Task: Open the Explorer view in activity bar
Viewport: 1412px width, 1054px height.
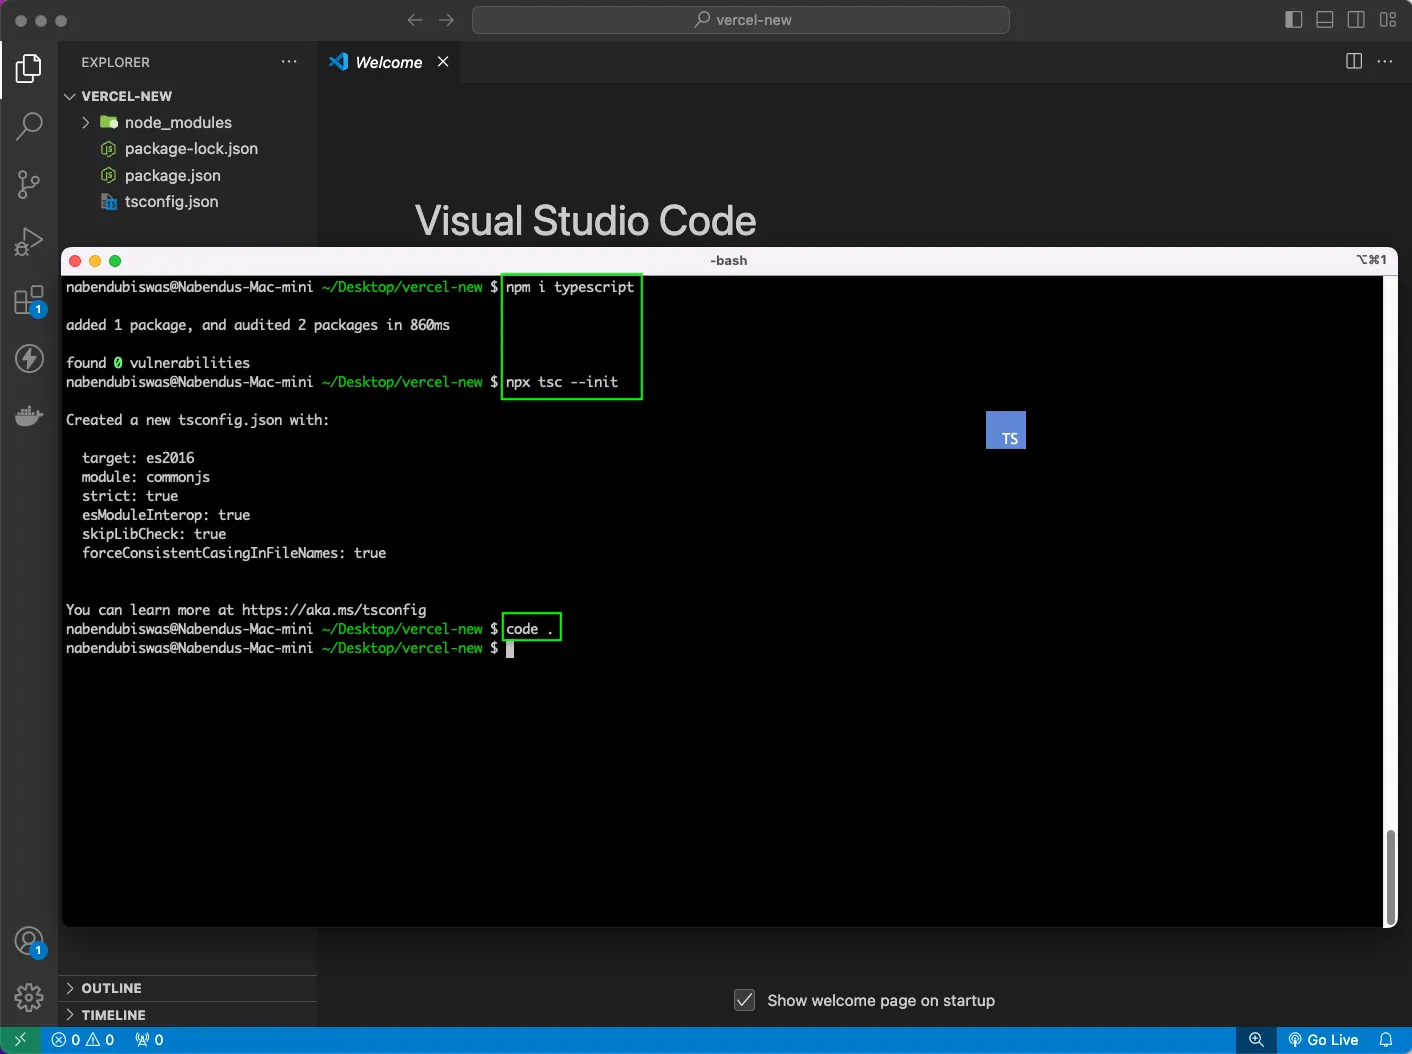Action: [x=29, y=69]
